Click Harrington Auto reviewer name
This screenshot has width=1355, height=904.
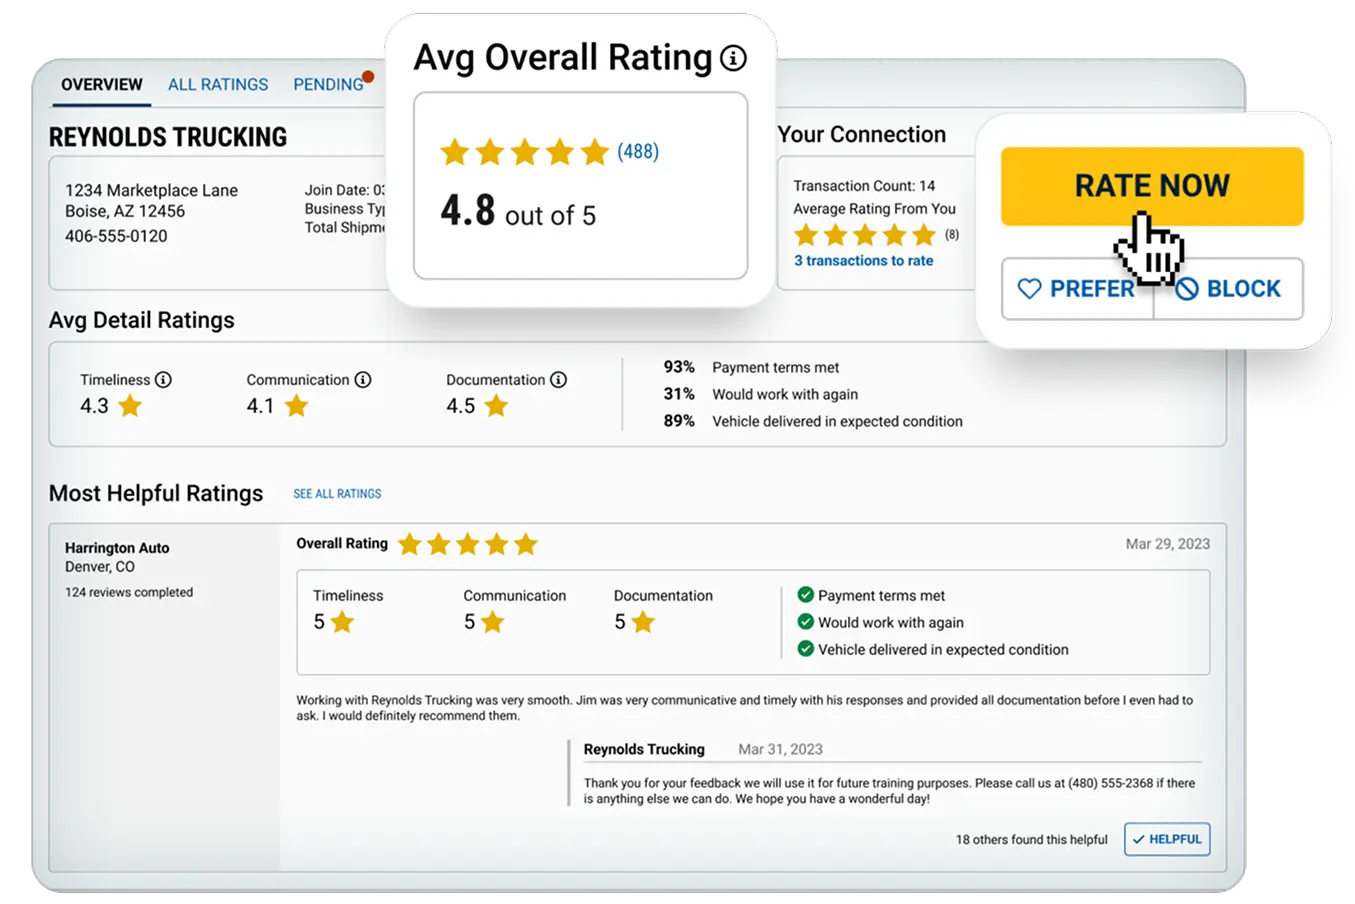117,548
